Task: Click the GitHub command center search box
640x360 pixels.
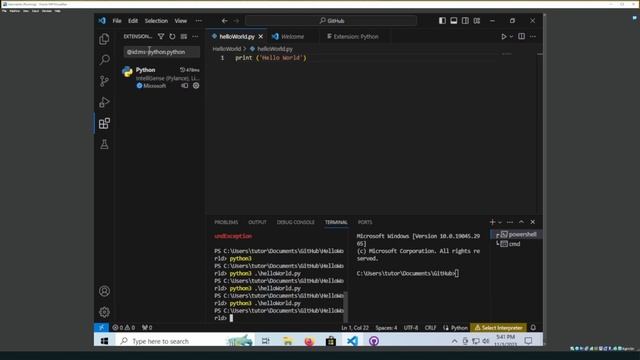Action: (331, 20)
